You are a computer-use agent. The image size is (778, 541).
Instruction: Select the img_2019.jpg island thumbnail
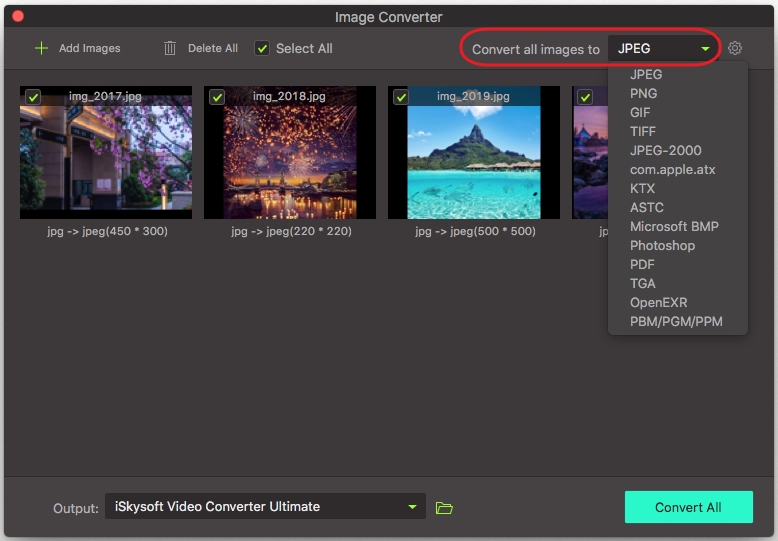[474, 160]
